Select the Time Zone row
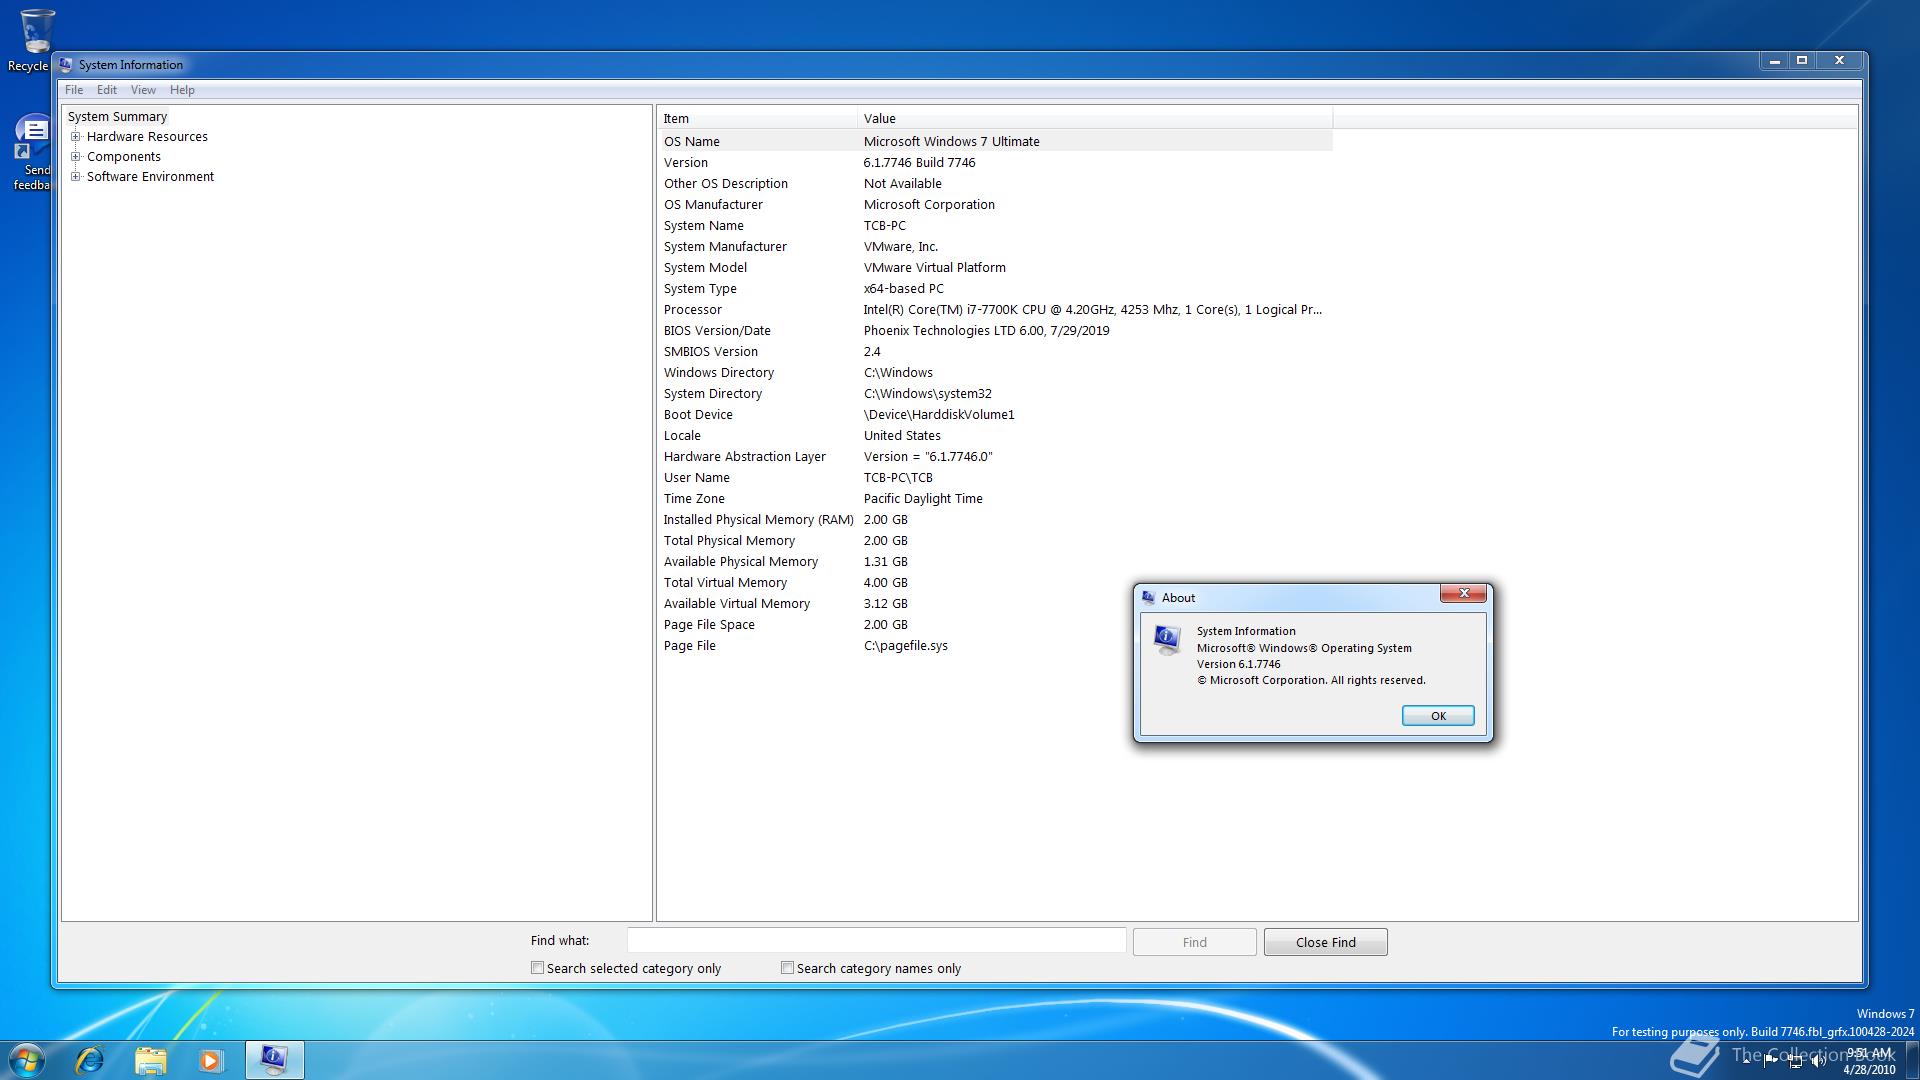Image resolution: width=1920 pixels, height=1080 pixels. (x=996, y=499)
